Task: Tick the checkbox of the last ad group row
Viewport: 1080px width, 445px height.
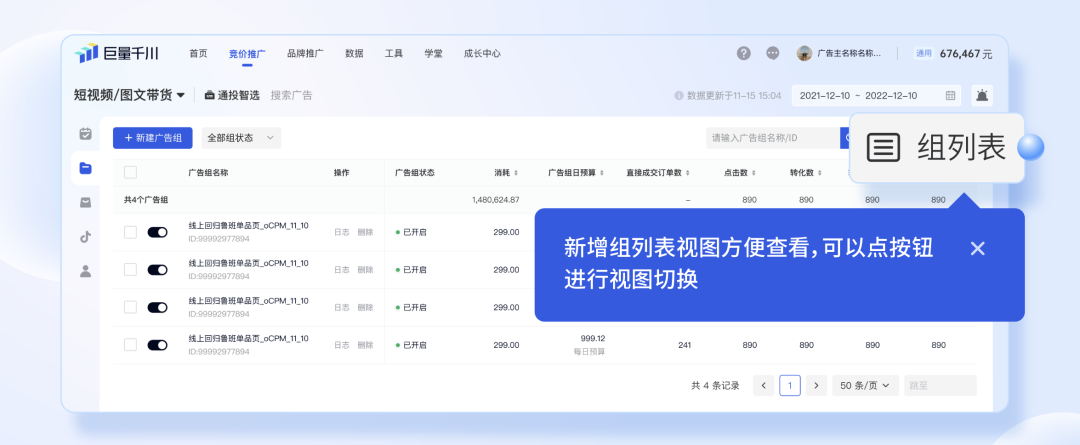Action: pos(130,345)
